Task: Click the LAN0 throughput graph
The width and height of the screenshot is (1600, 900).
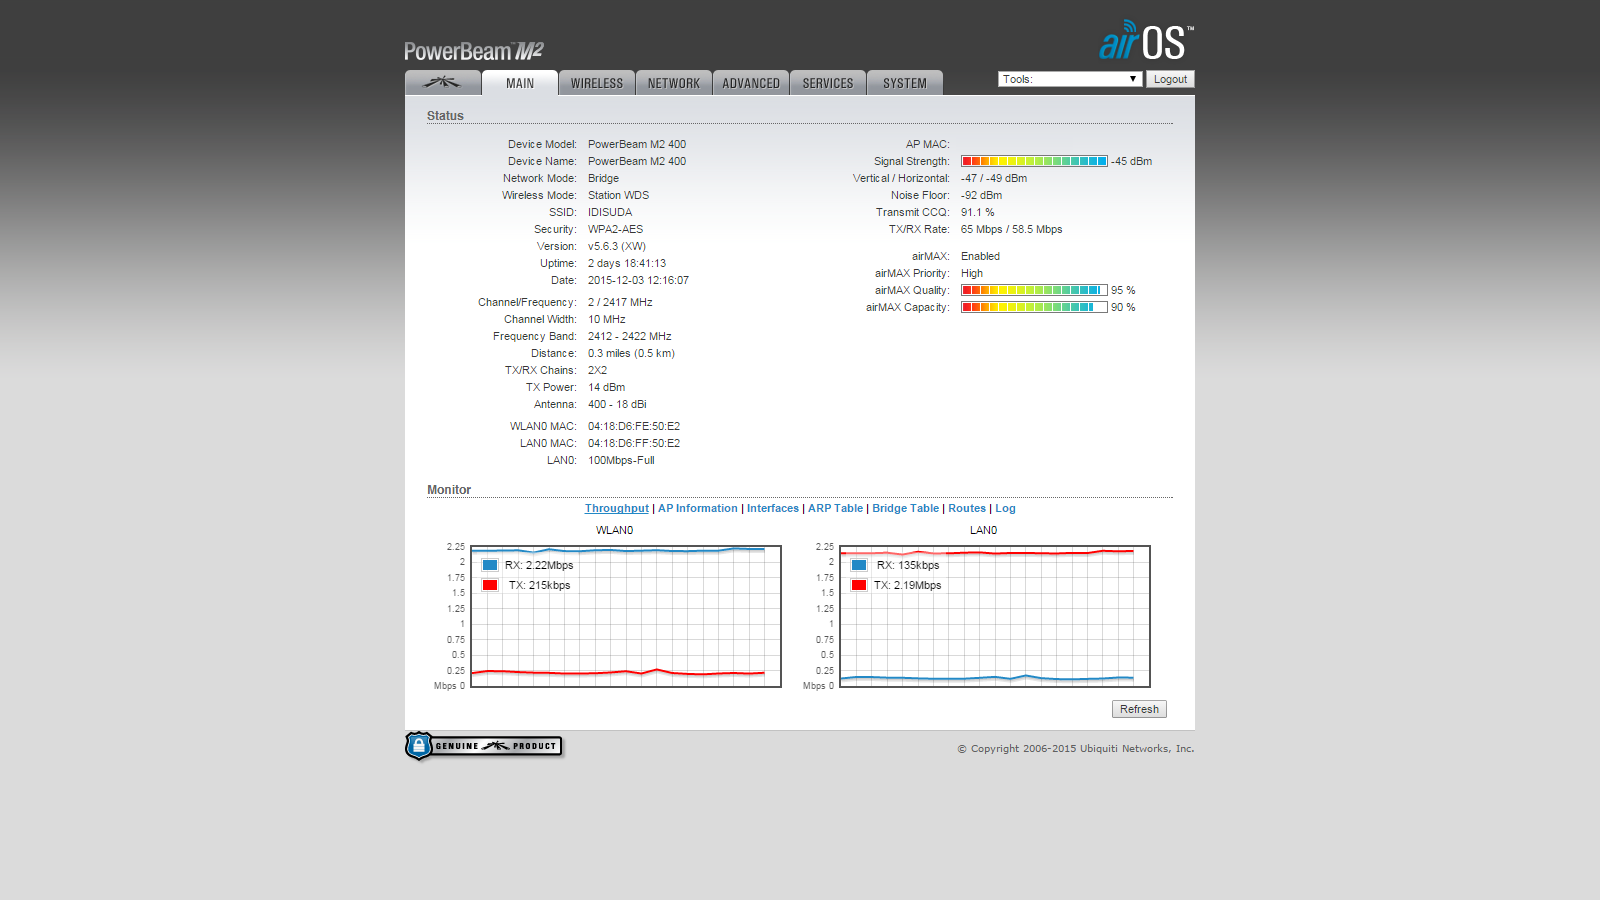Action: [995, 616]
